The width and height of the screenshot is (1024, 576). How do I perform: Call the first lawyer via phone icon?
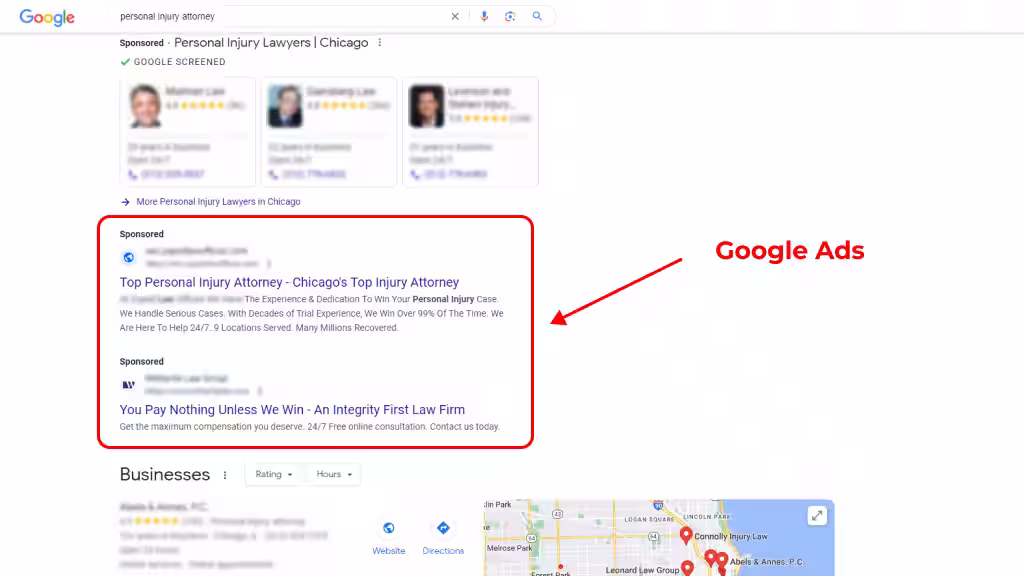133,174
